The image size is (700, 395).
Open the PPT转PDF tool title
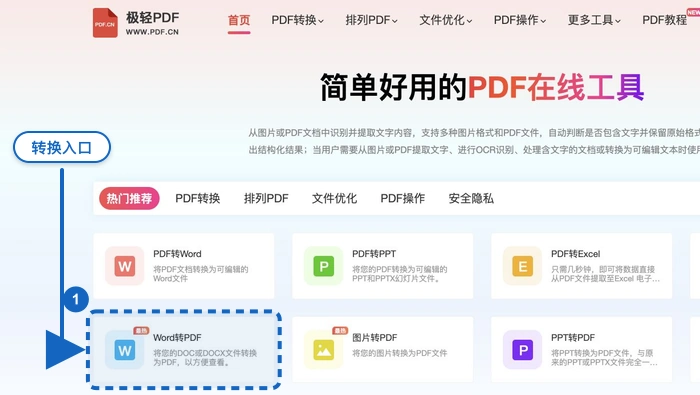(x=573, y=338)
